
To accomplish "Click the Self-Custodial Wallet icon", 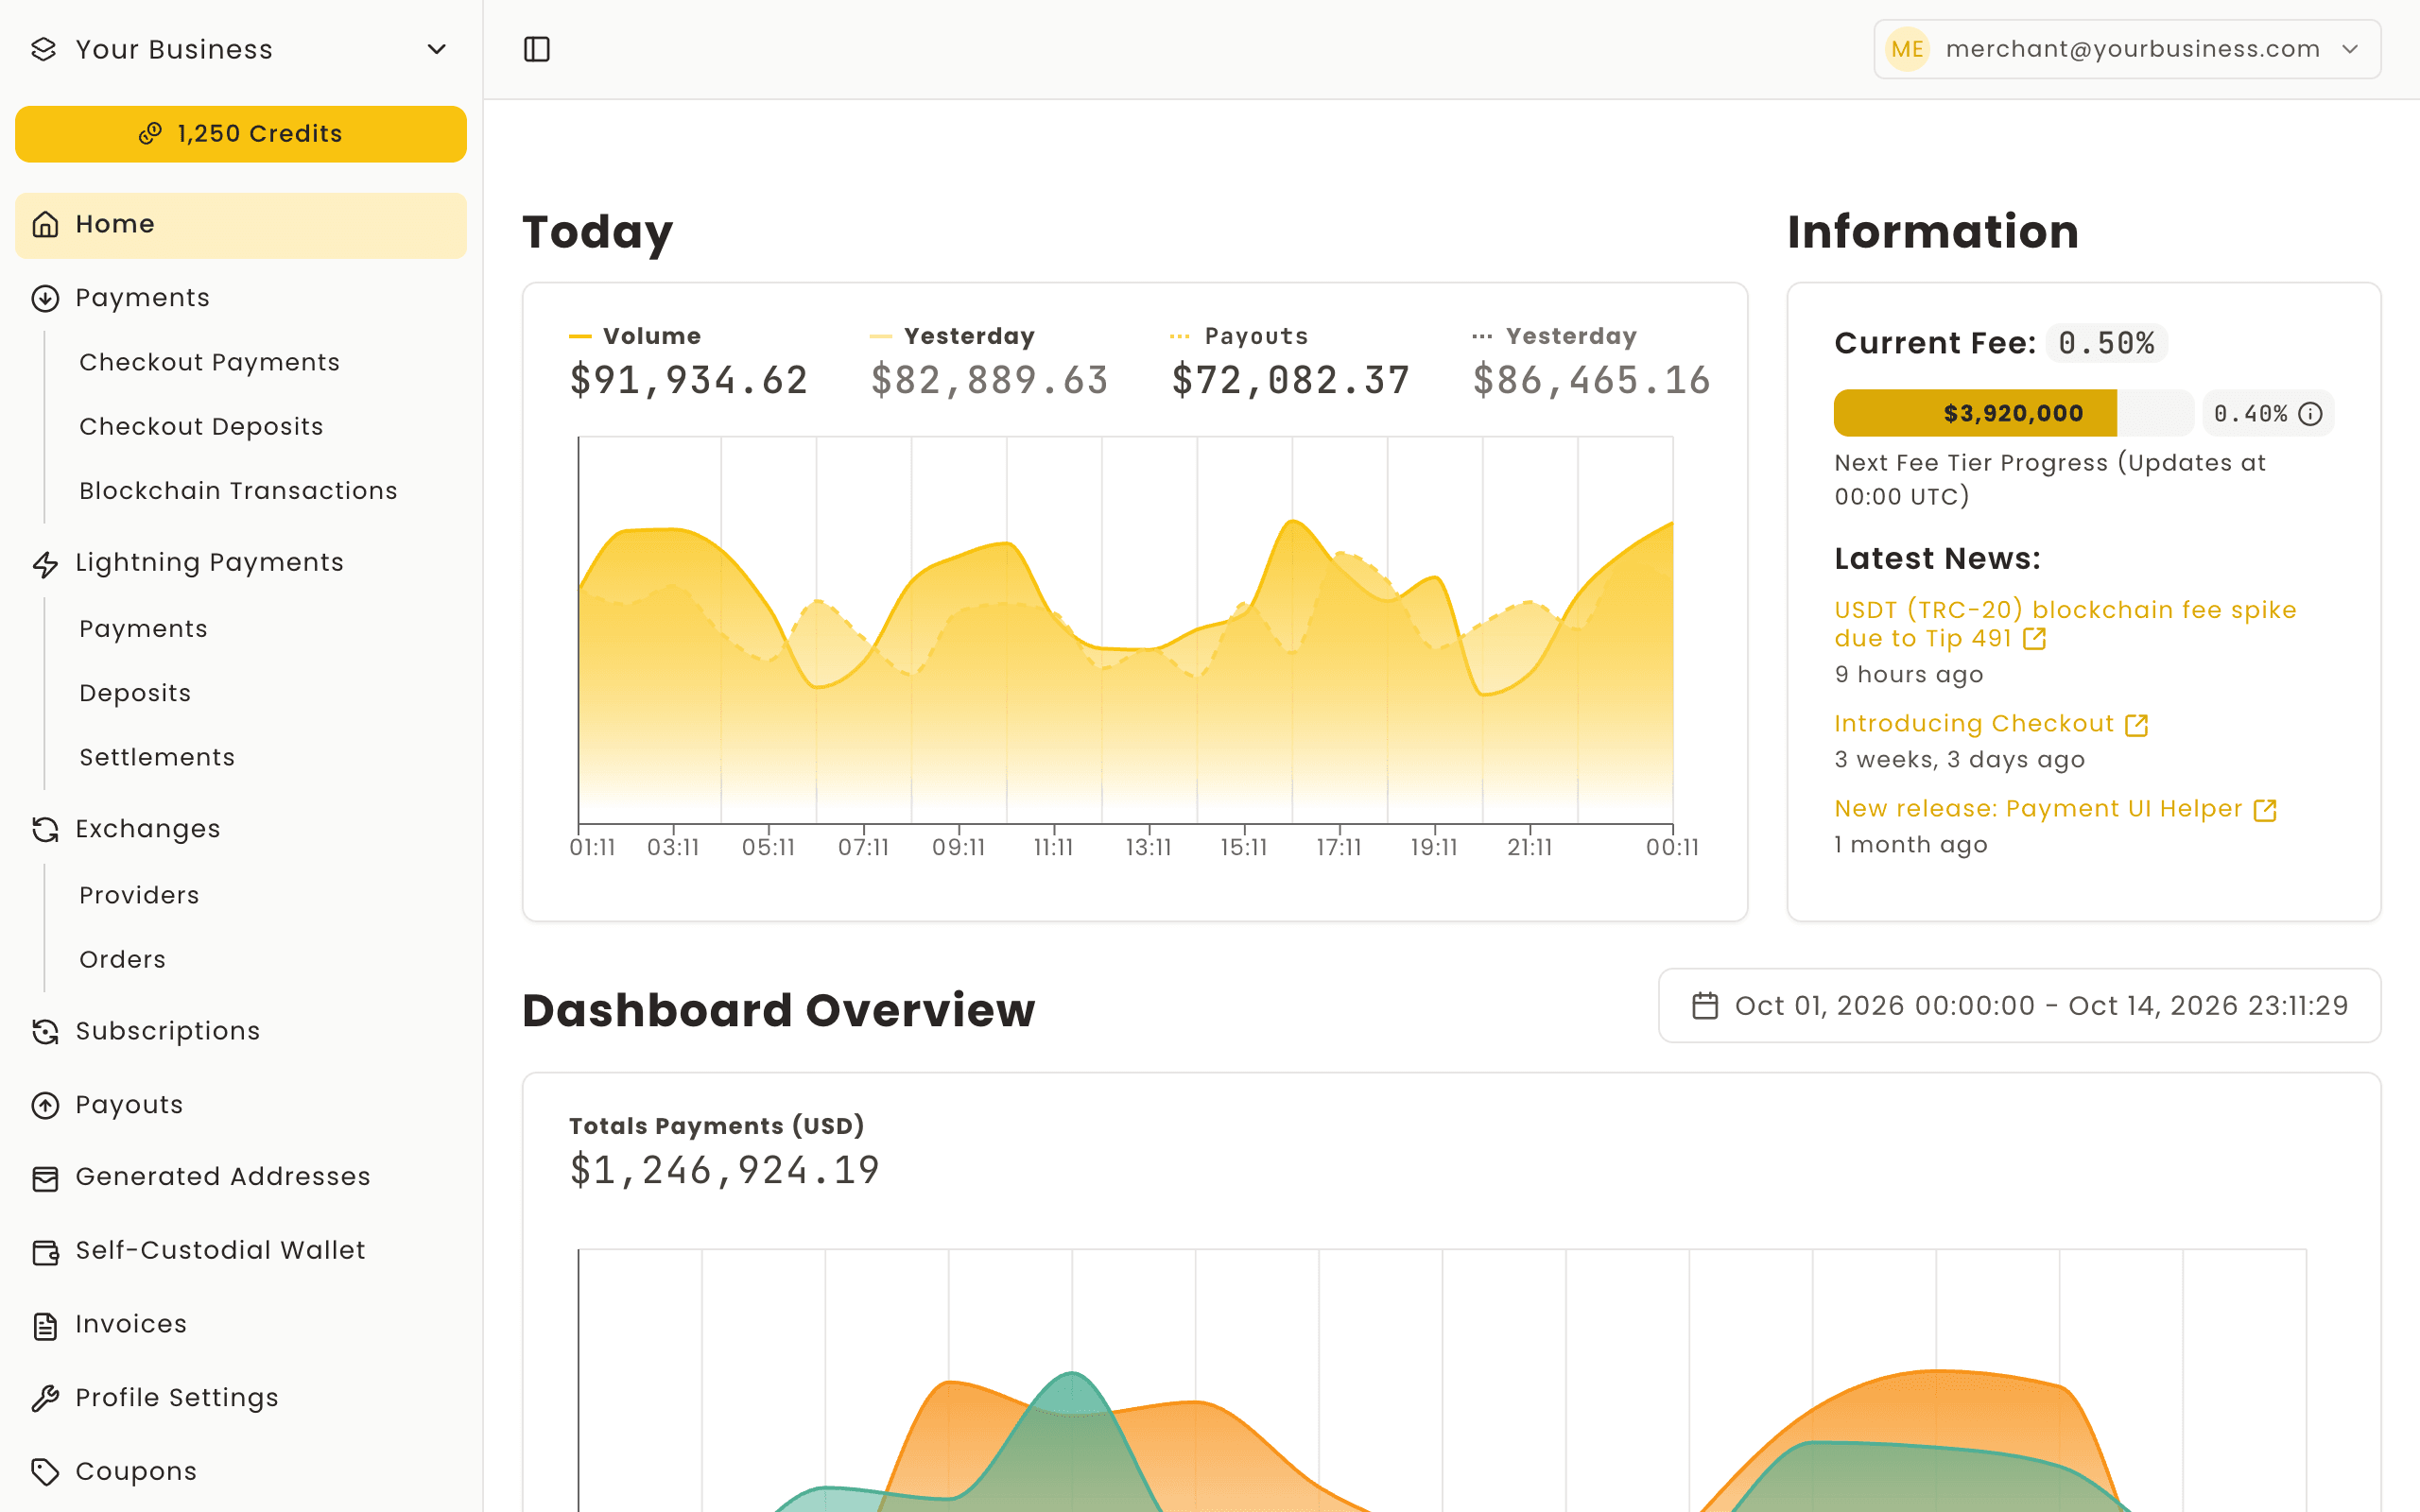I will (45, 1252).
